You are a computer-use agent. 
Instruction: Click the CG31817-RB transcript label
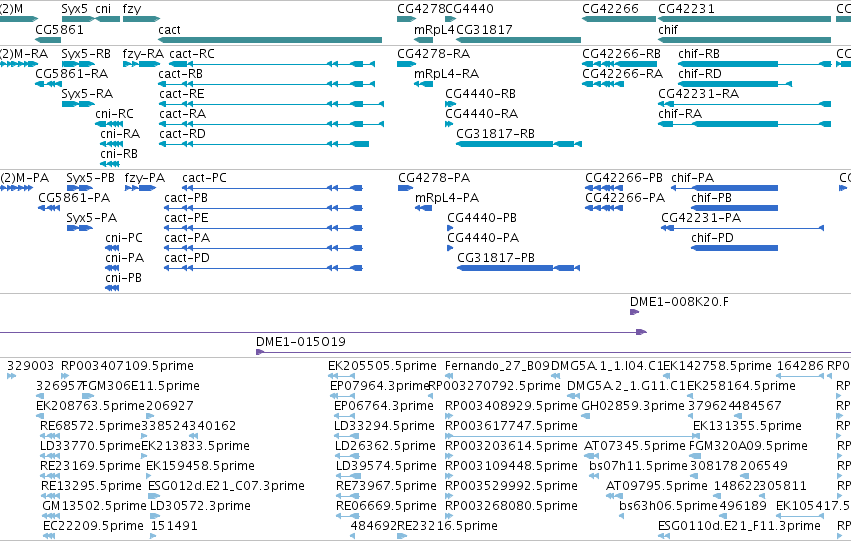point(496,134)
